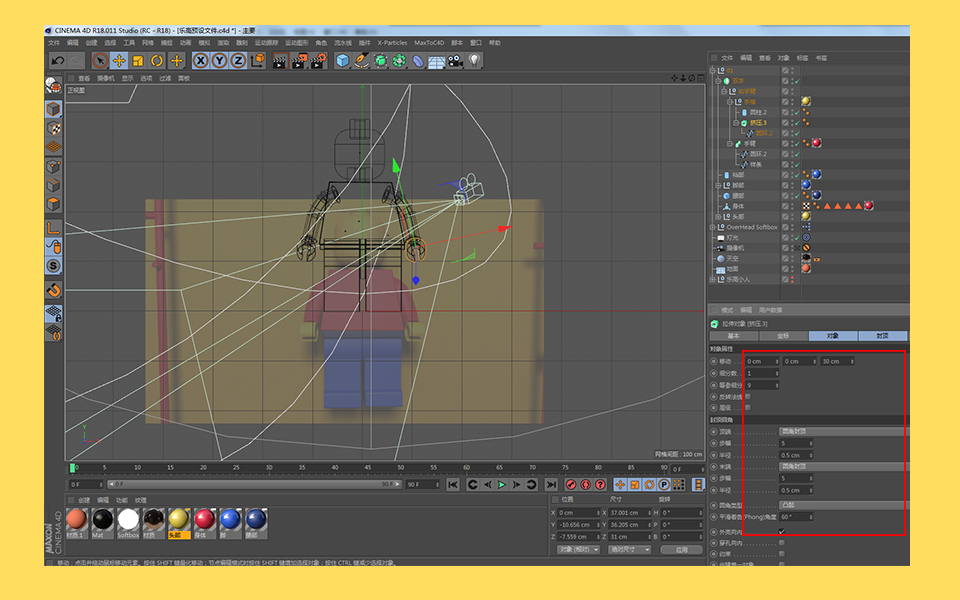This screenshot has width=960, height=600.
Task: Click the Record keyframe button
Action: click(x=571, y=484)
